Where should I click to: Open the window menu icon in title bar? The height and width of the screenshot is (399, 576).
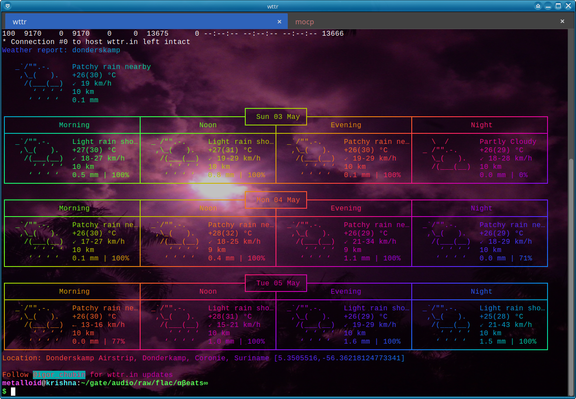[x=7, y=6]
